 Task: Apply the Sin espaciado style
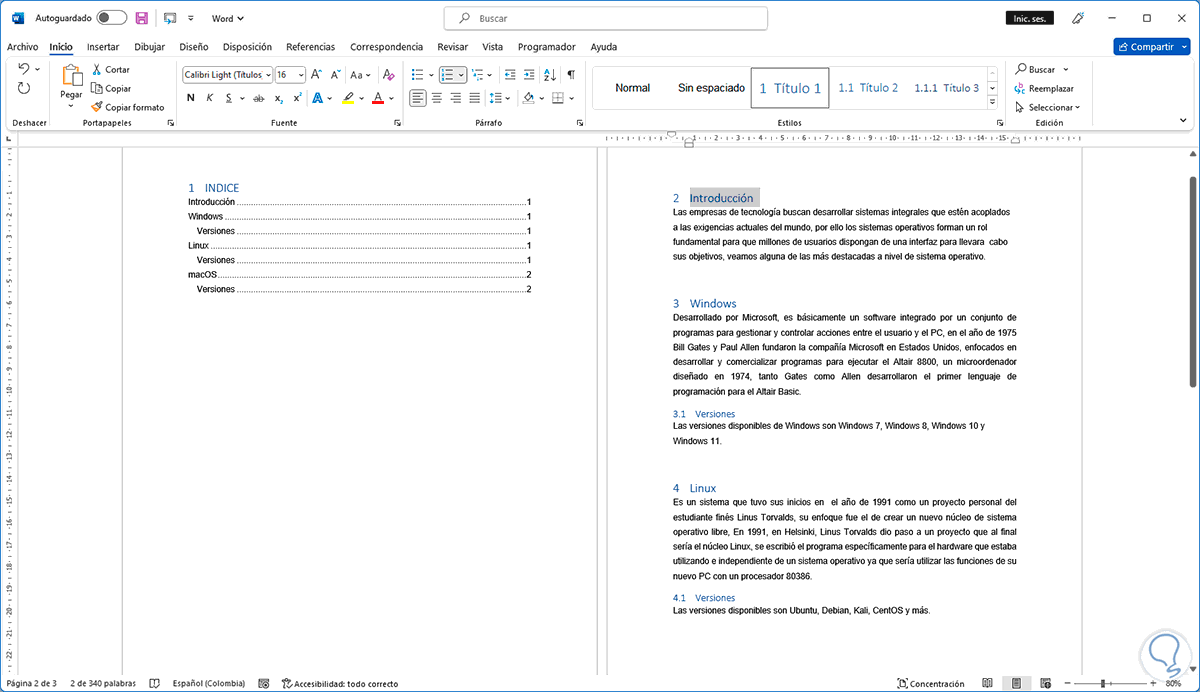point(711,88)
